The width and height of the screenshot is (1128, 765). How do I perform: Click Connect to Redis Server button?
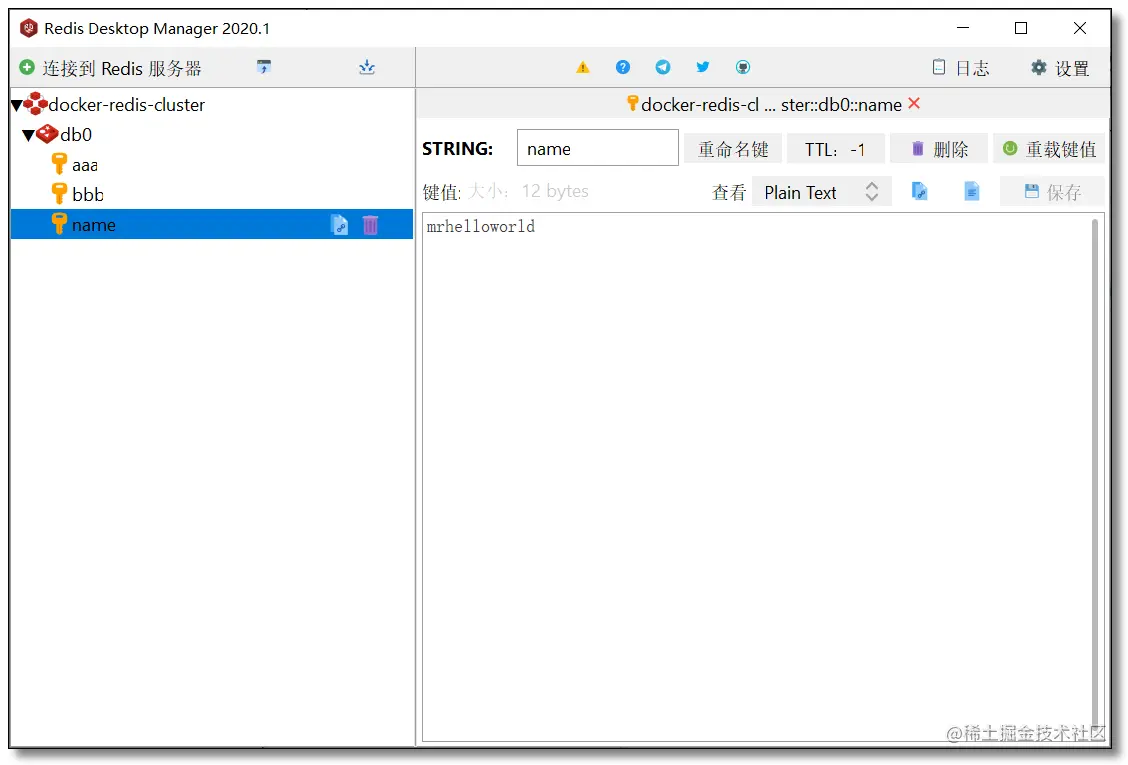point(110,68)
